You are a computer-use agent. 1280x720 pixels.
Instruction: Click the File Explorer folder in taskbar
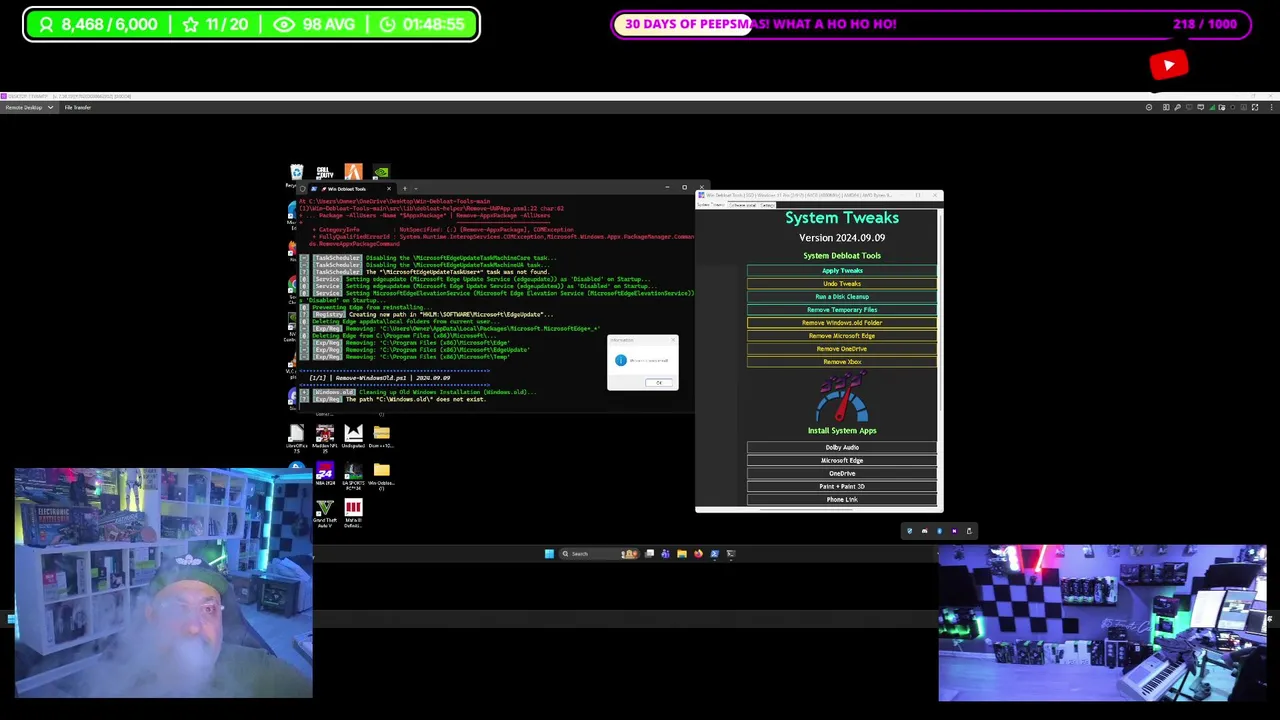(682, 554)
